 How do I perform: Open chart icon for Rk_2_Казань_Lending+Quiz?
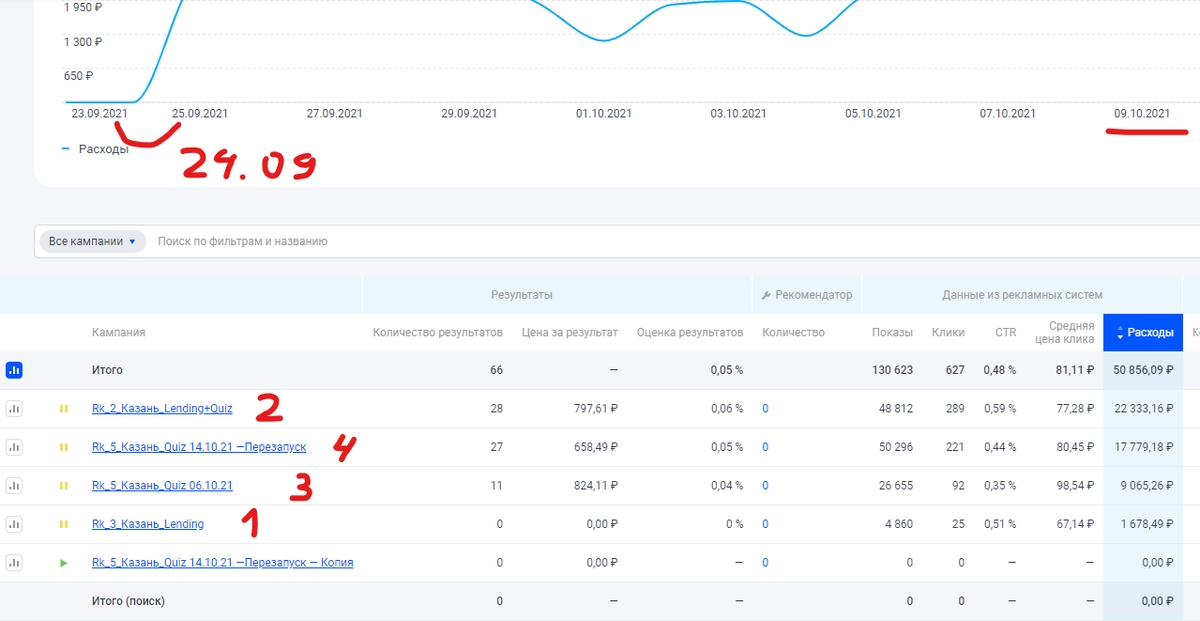[15, 409]
